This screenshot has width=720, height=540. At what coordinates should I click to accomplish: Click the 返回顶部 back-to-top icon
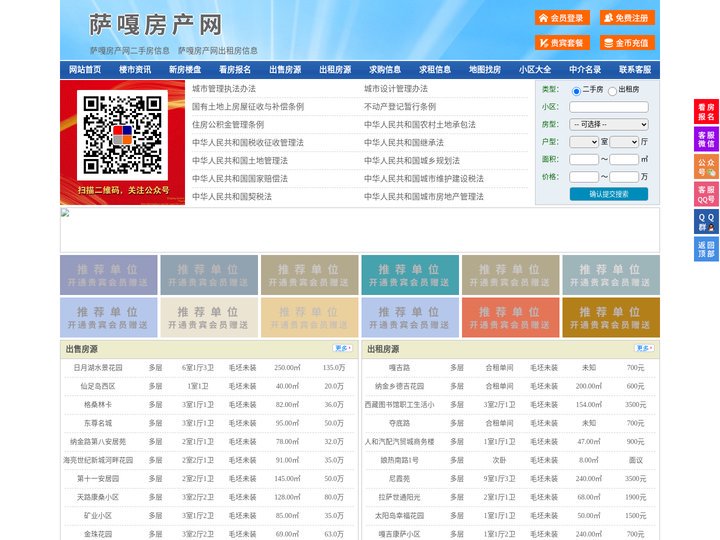tap(706, 249)
